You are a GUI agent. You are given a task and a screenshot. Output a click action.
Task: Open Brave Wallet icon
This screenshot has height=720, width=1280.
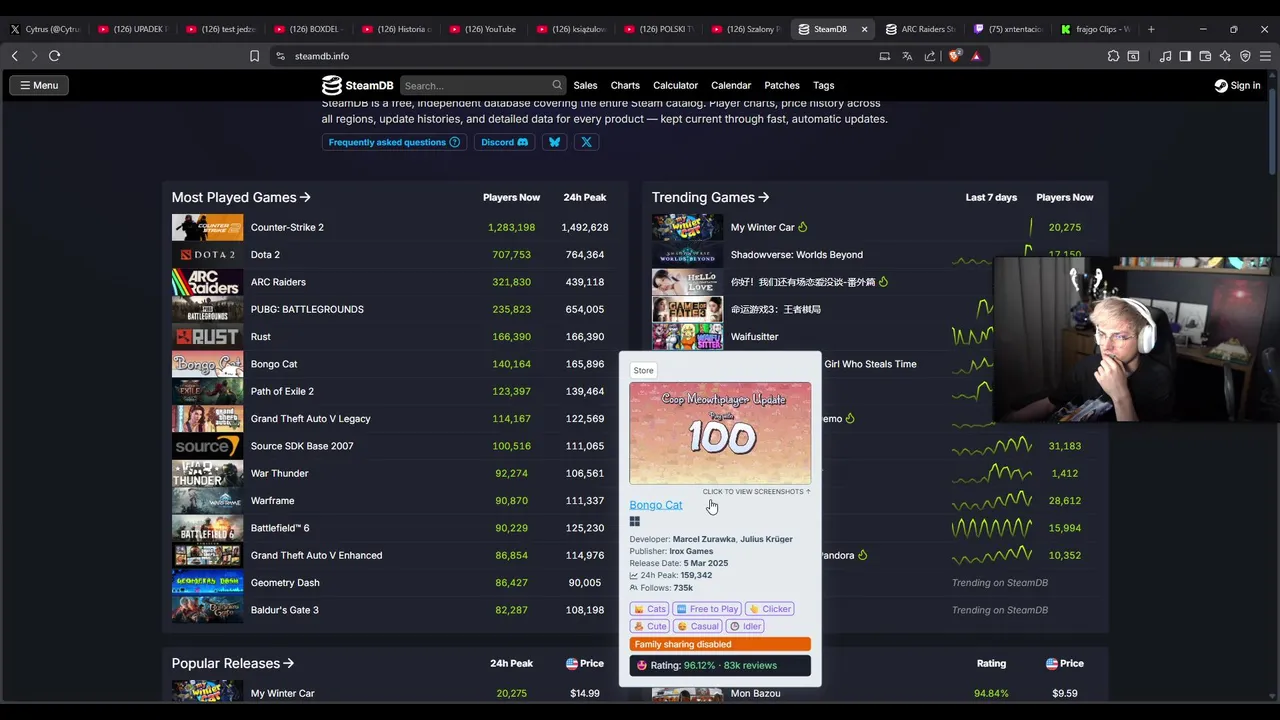point(1205,56)
